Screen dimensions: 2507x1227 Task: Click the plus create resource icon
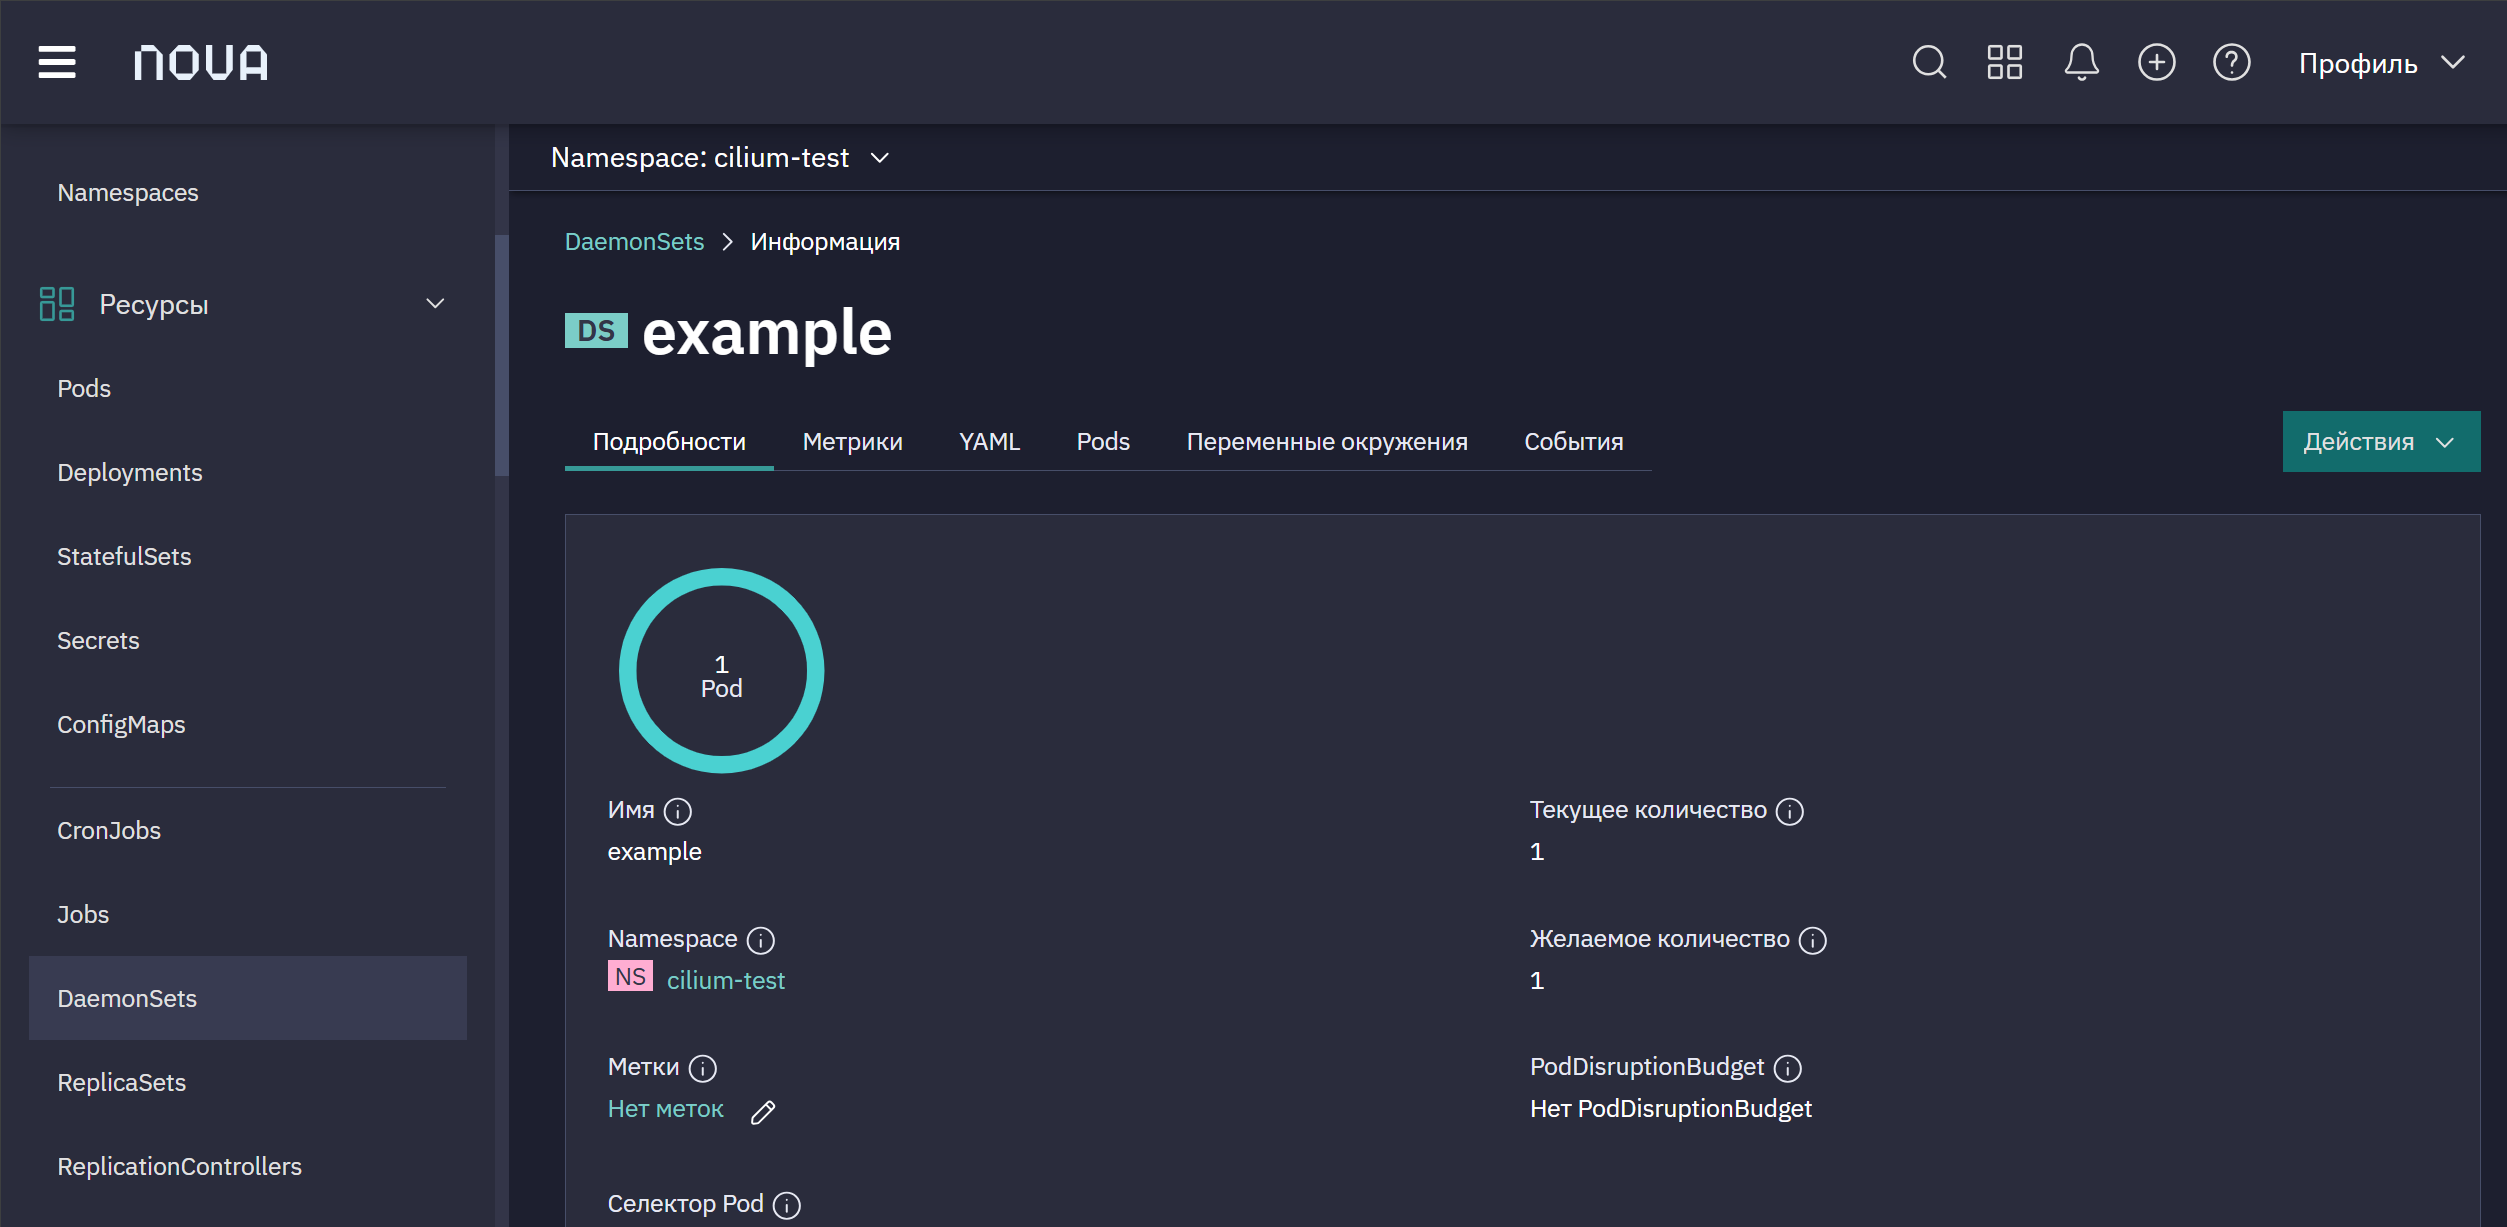[2156, 62]
